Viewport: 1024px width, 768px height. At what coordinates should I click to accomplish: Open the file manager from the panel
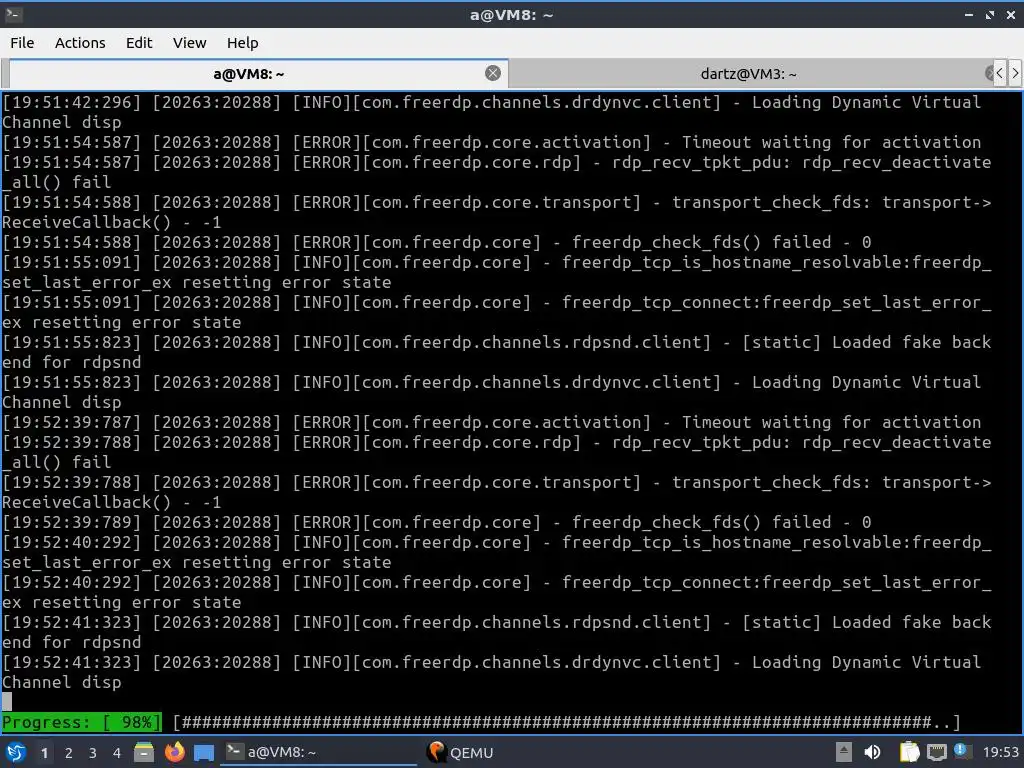(x=144, y=752)
